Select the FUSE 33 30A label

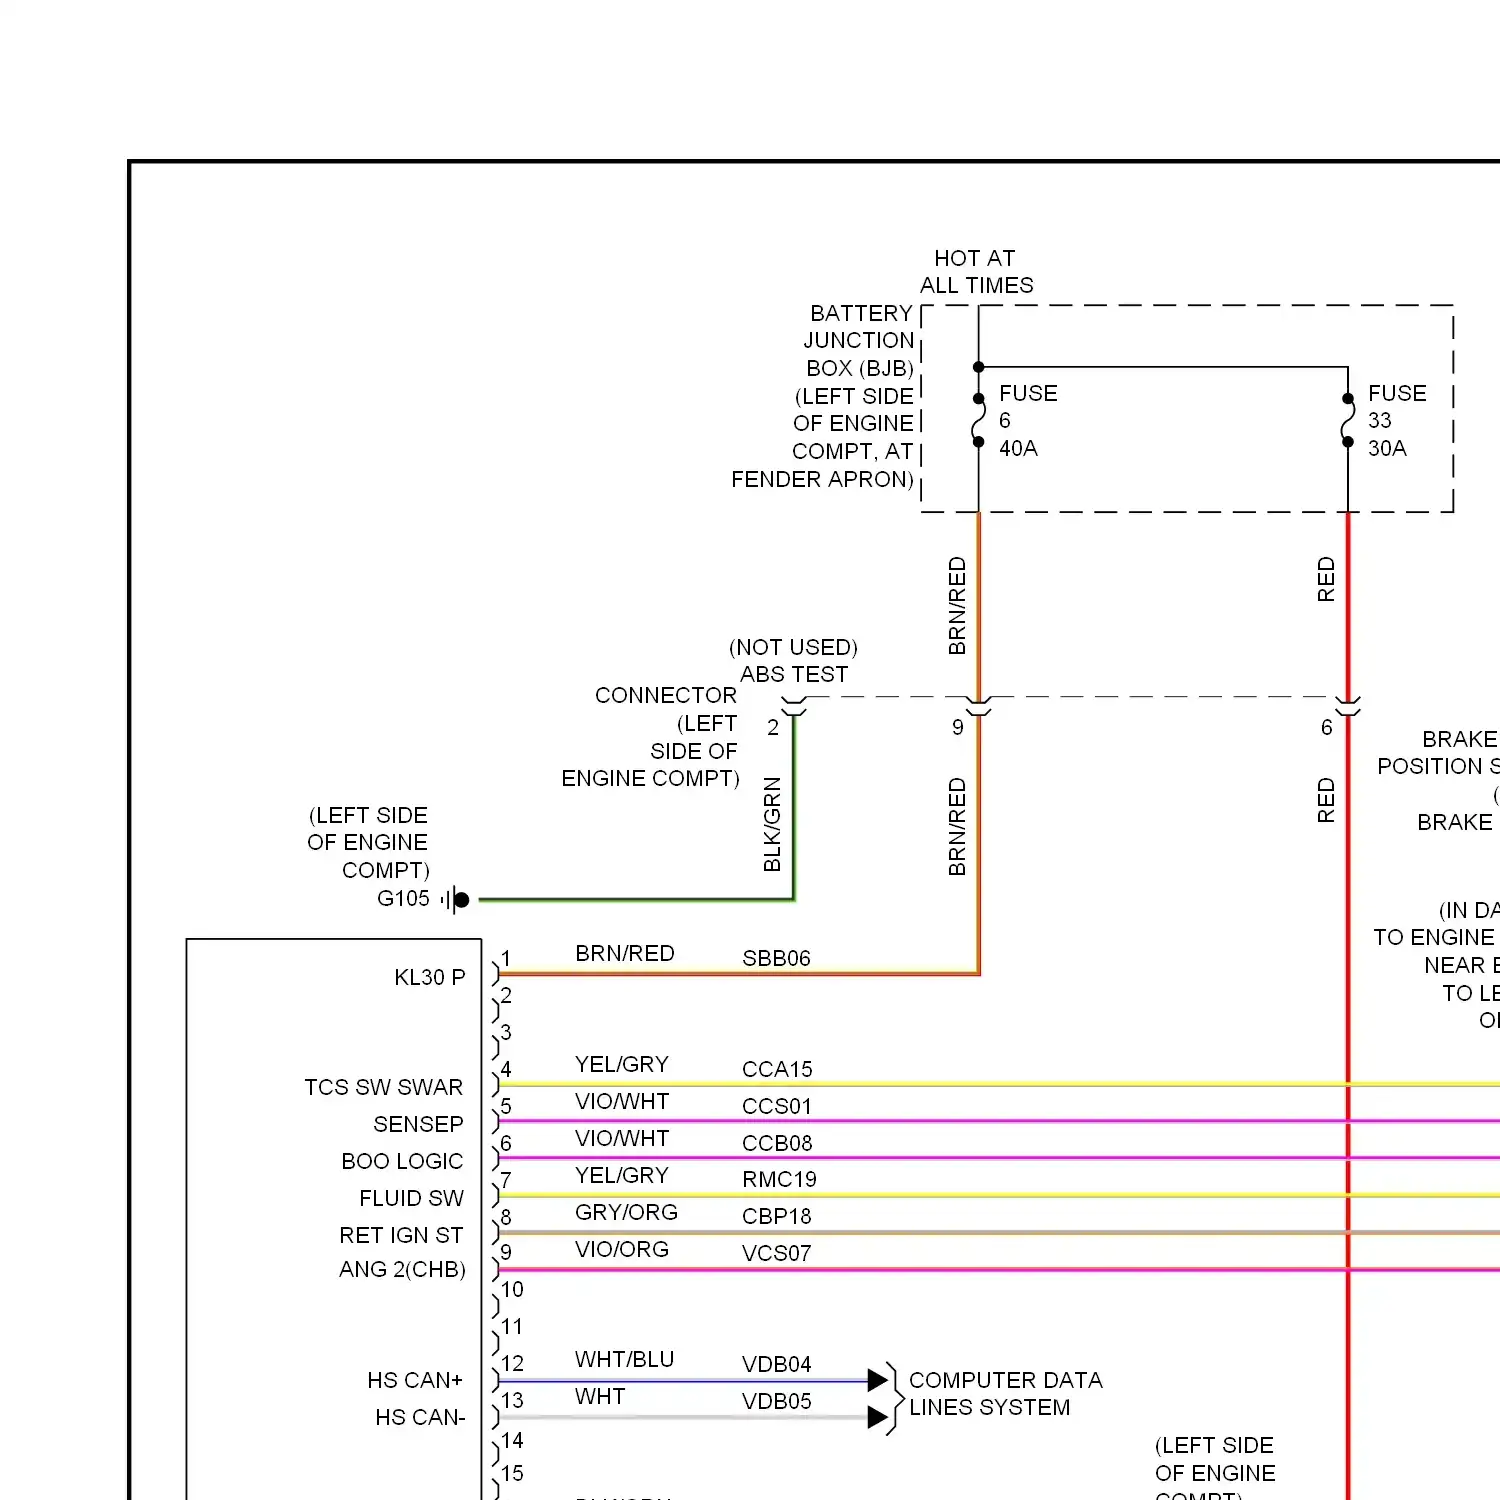coord(1397,421)
